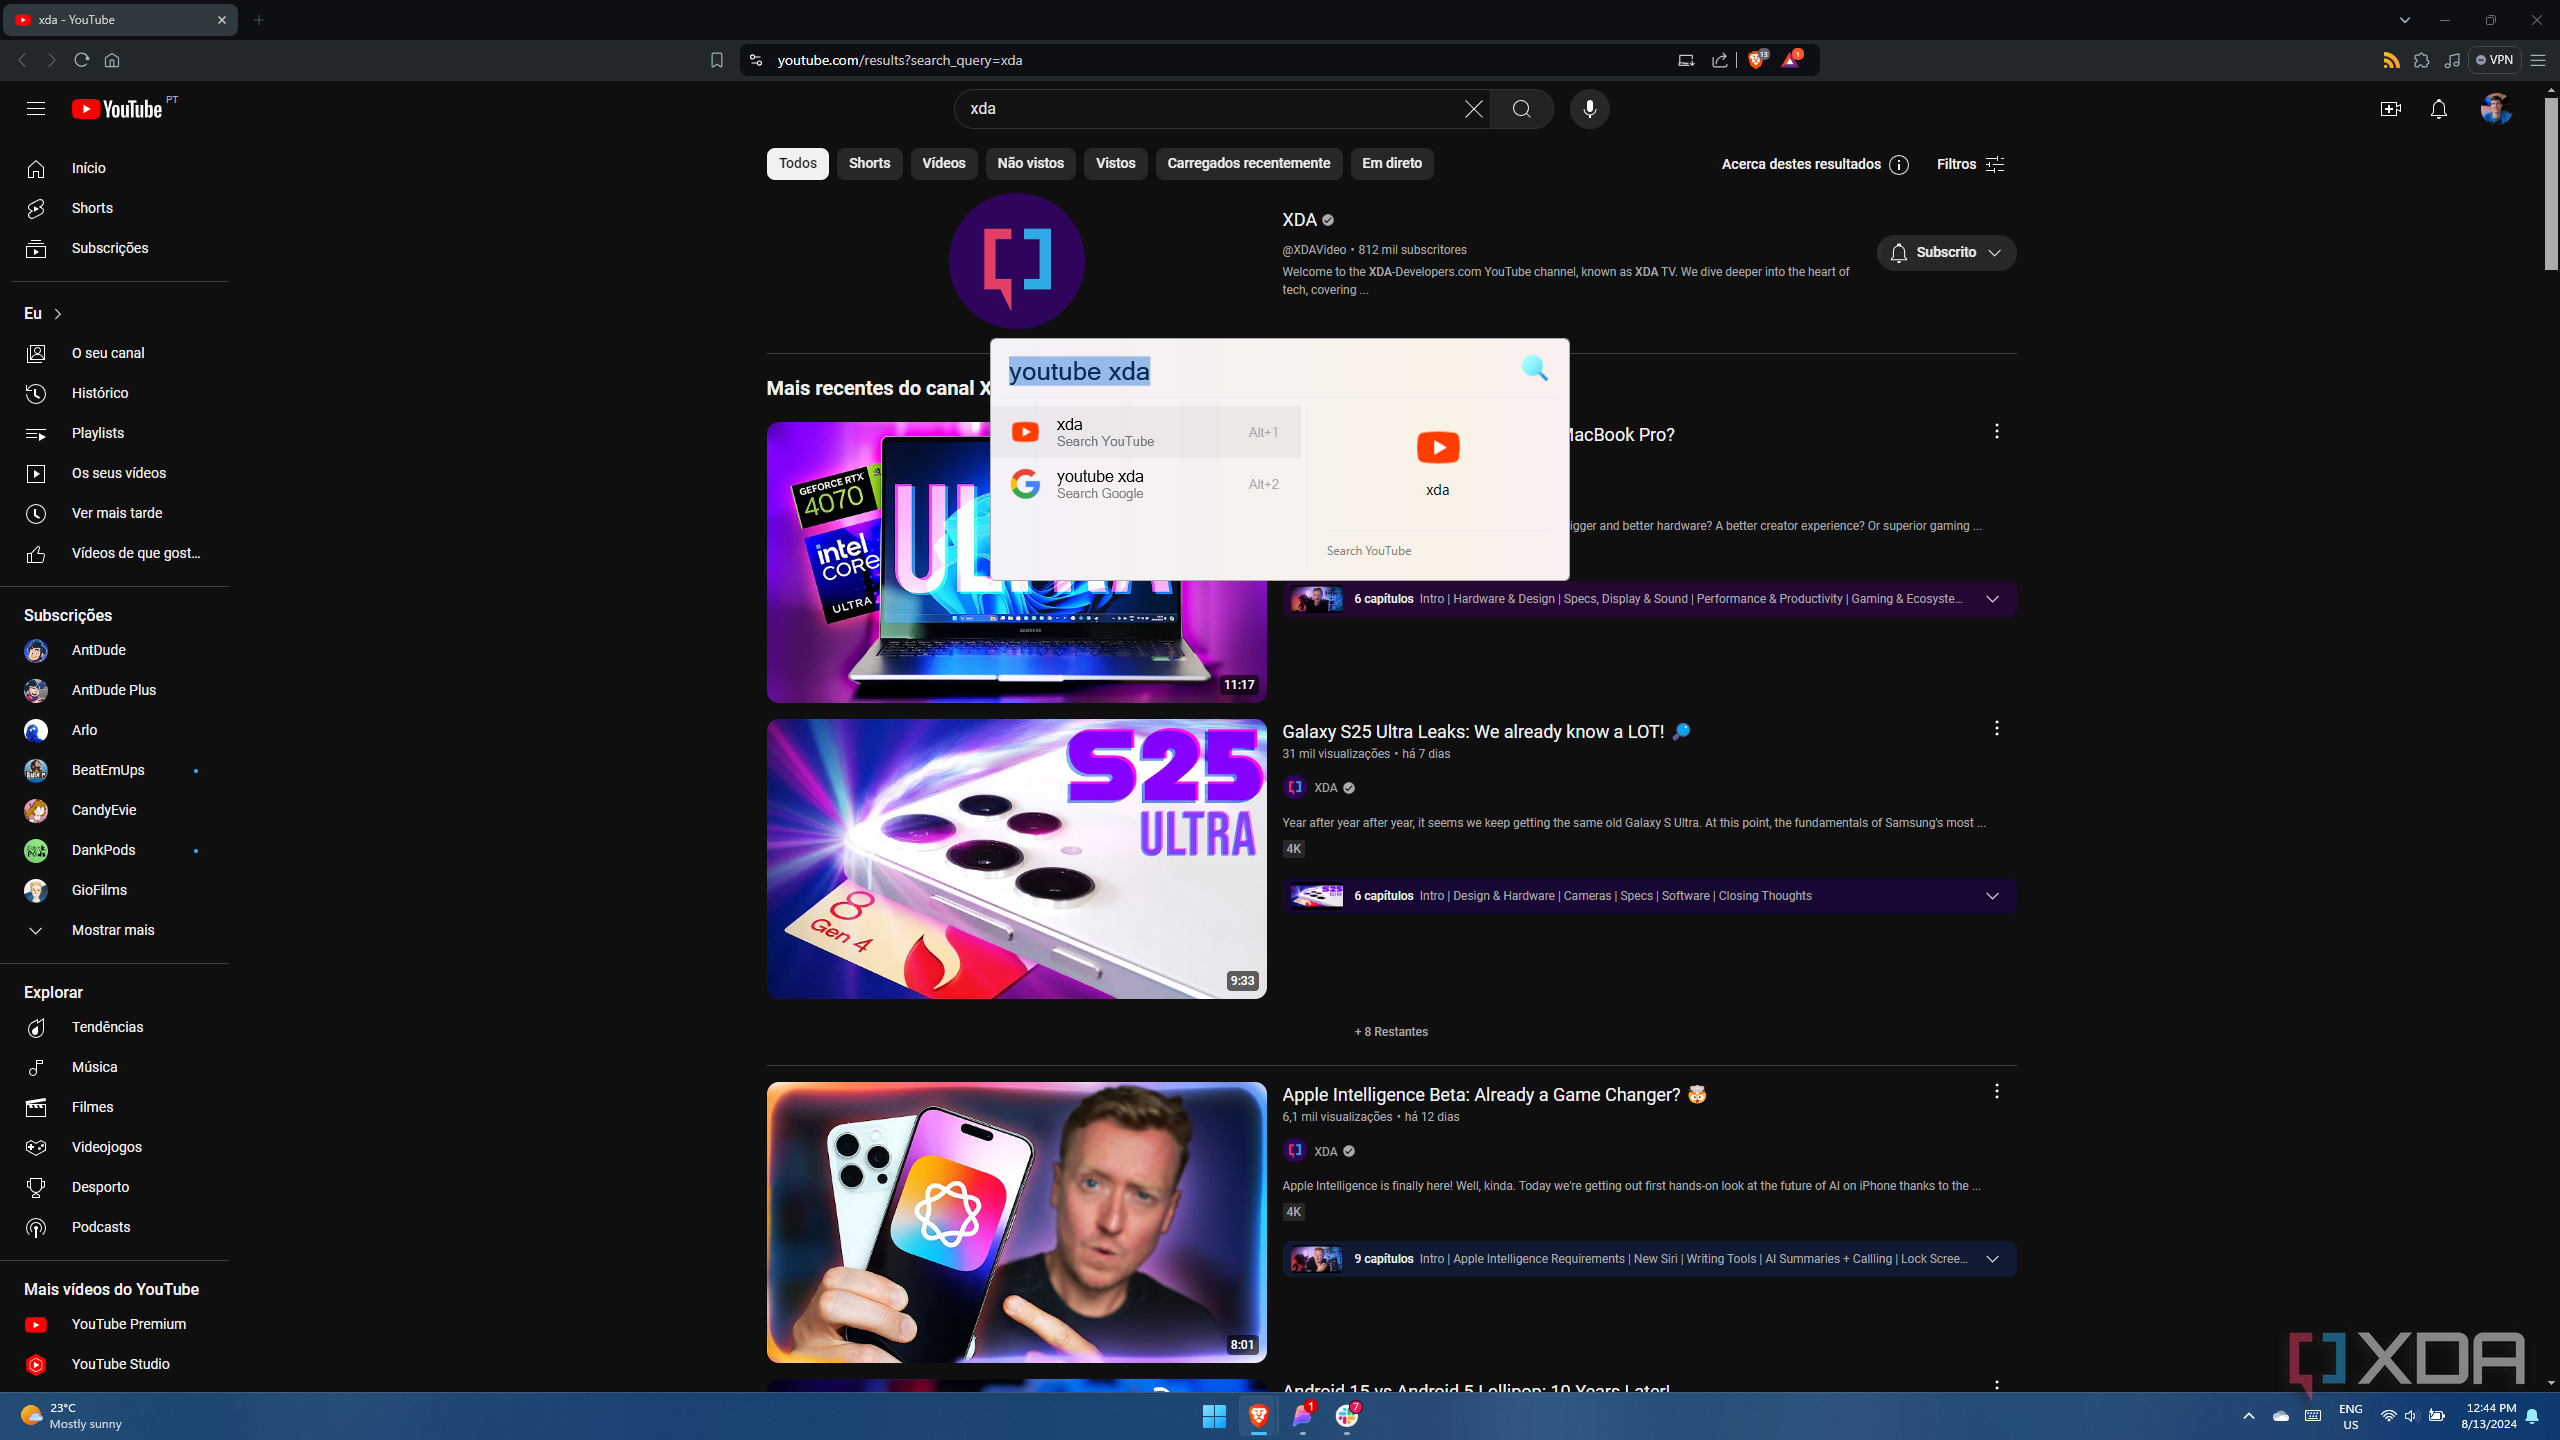Open the weather widget in taskbar

click(x=72, y=1416)
